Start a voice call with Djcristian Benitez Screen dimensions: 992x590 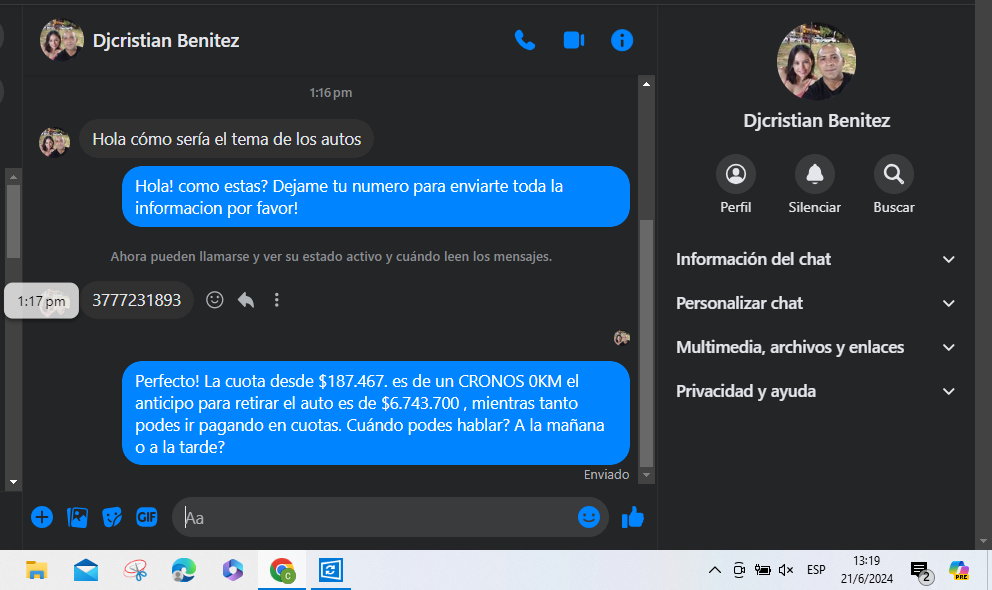click(x=524, y=40)
